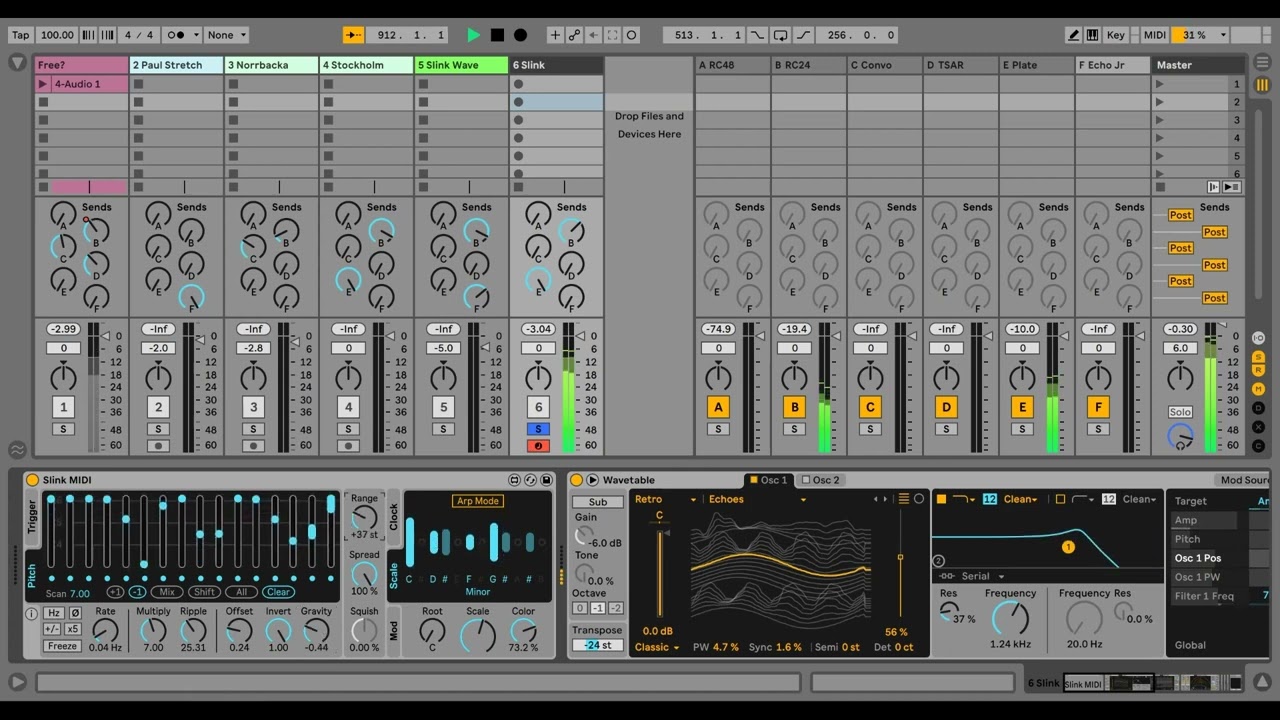The width and height of the screenshot is (1280, 720).
Task: Click the Follow playback arrow icon
Action: coord(354,35)
